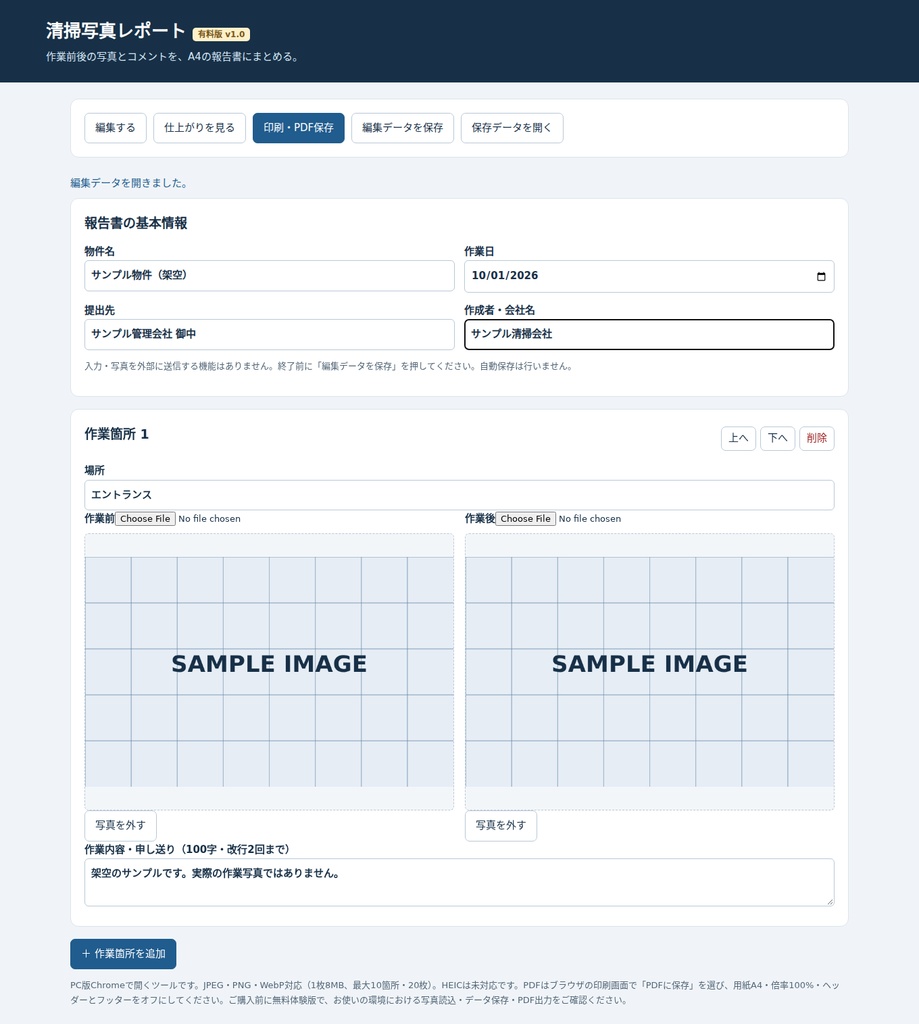
Task: Open the 仕上がりを見る preview tab
Action: click(199, 128)
